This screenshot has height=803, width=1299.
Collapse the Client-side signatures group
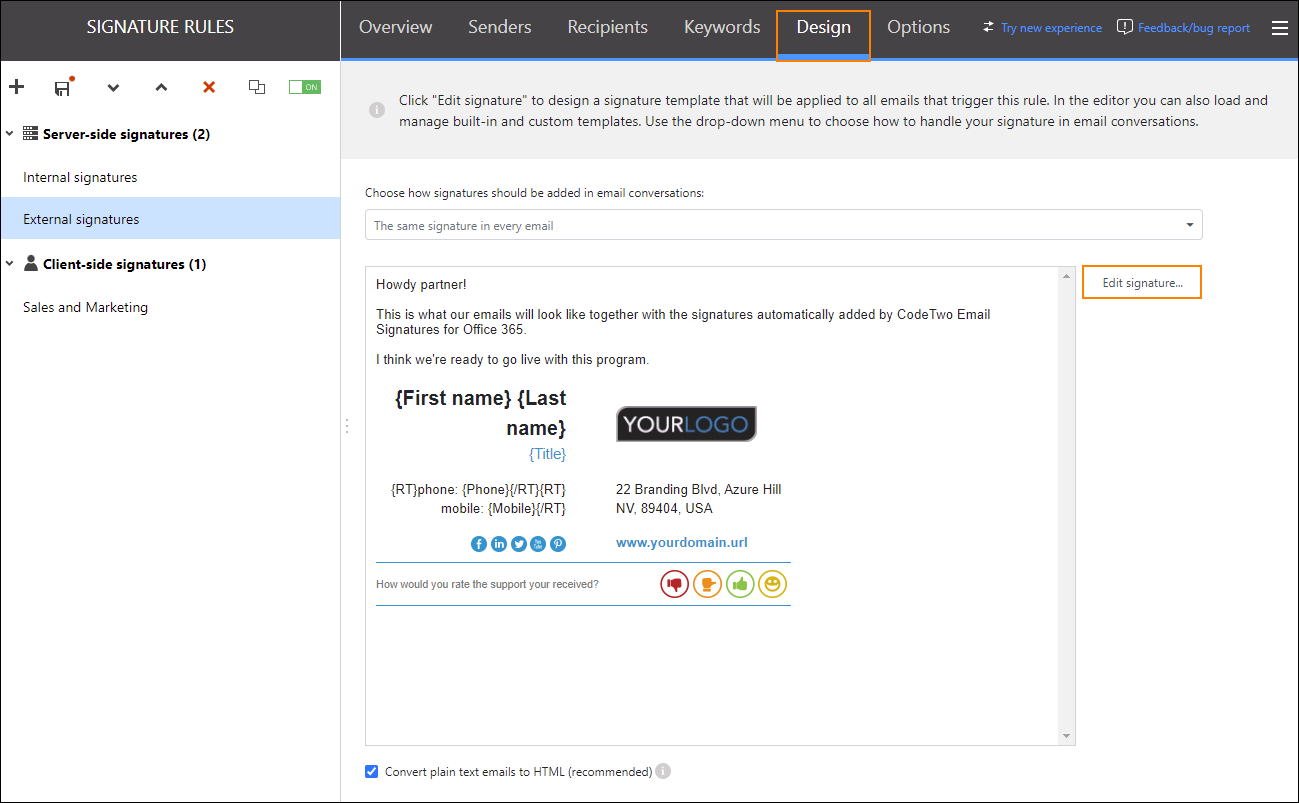click(9, 263)
